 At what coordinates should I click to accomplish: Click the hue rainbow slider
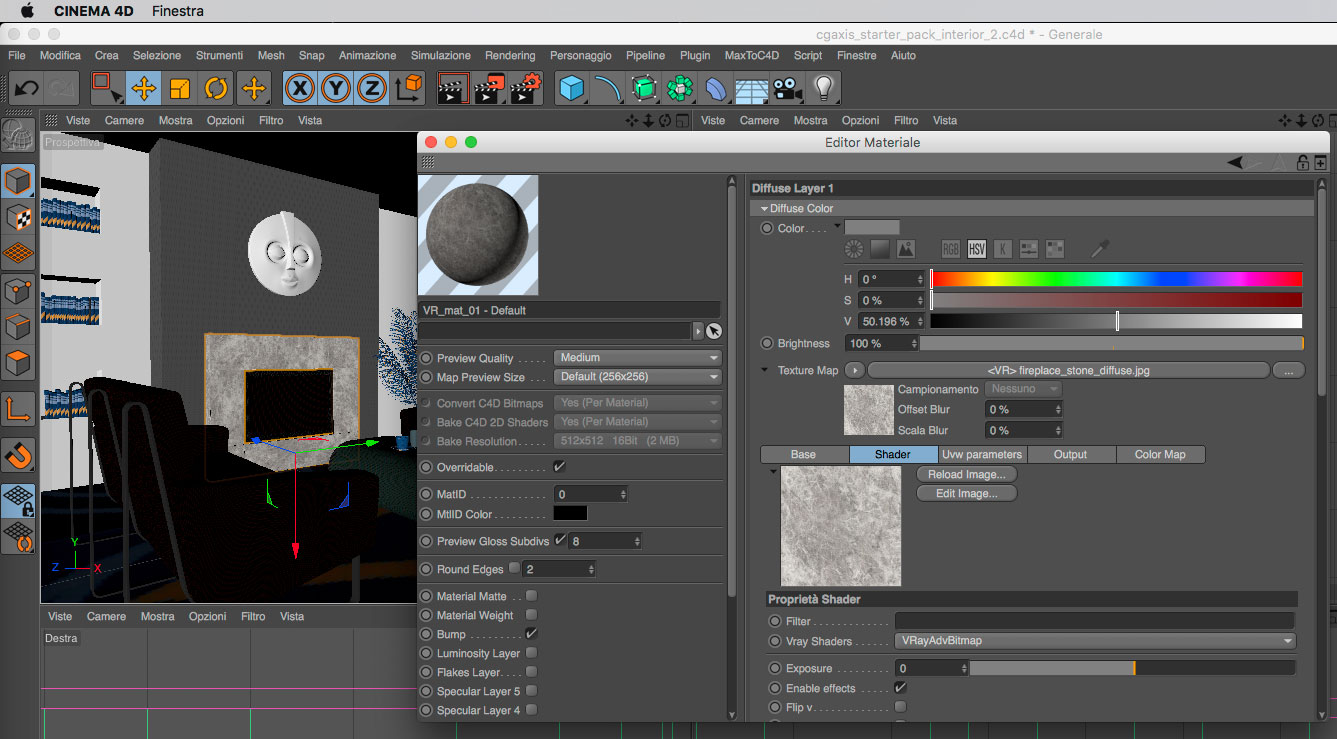point(1116,279)
